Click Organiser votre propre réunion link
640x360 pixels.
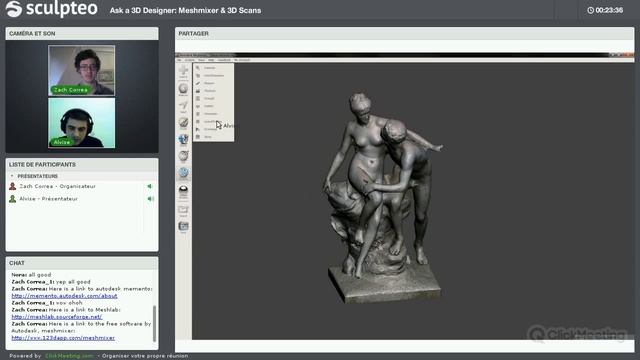point(145,356)
